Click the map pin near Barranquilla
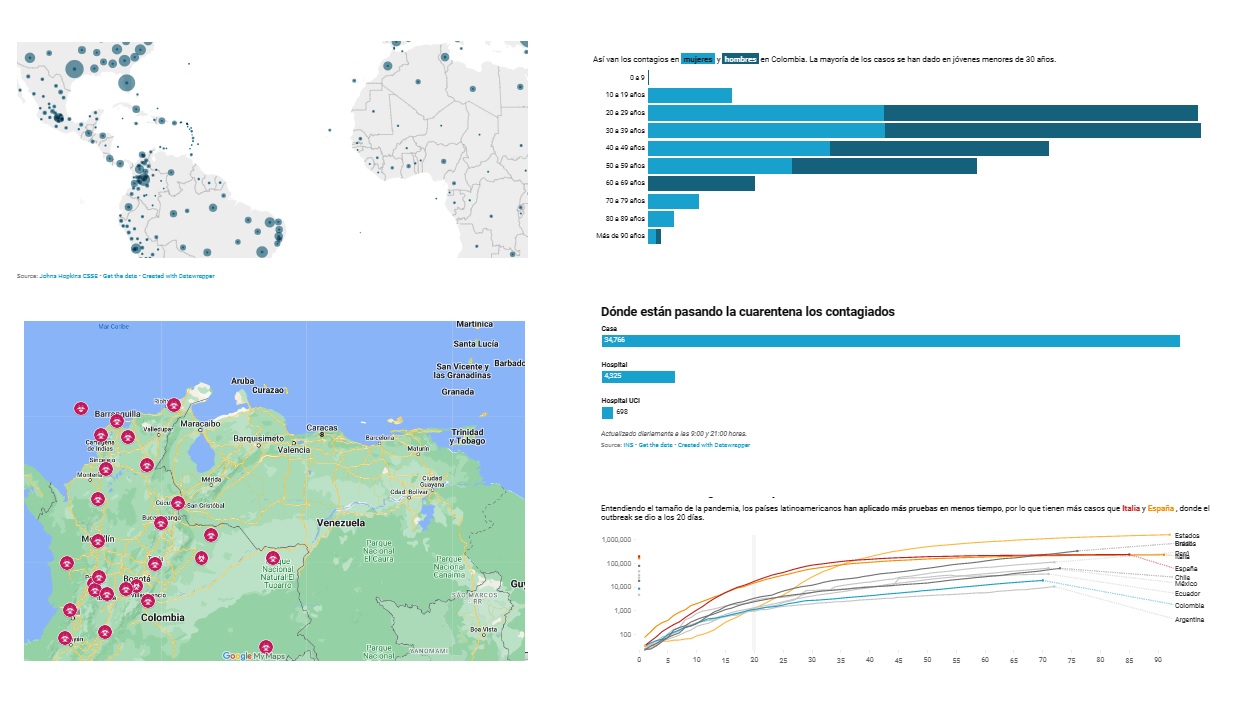This screenshot has width=1252, height=720. click(x=117, y=422)
